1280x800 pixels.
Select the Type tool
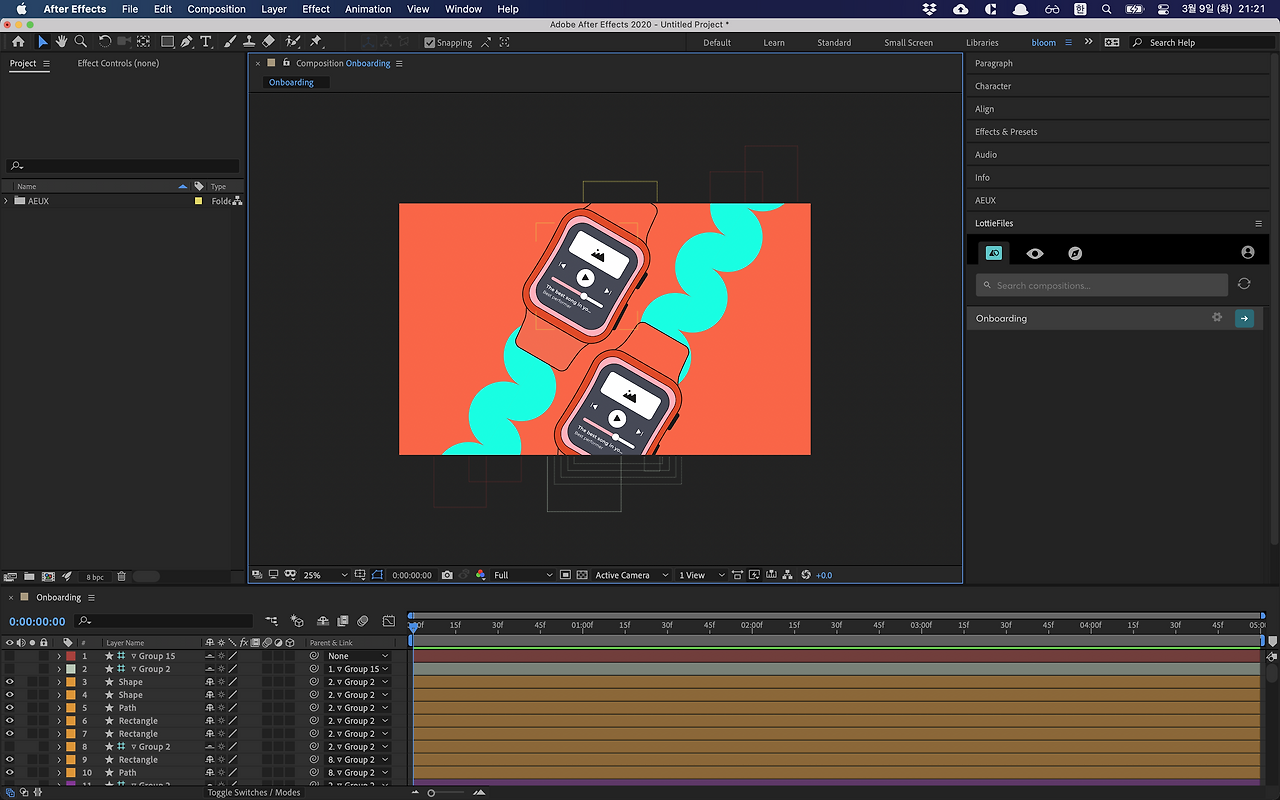206,42
